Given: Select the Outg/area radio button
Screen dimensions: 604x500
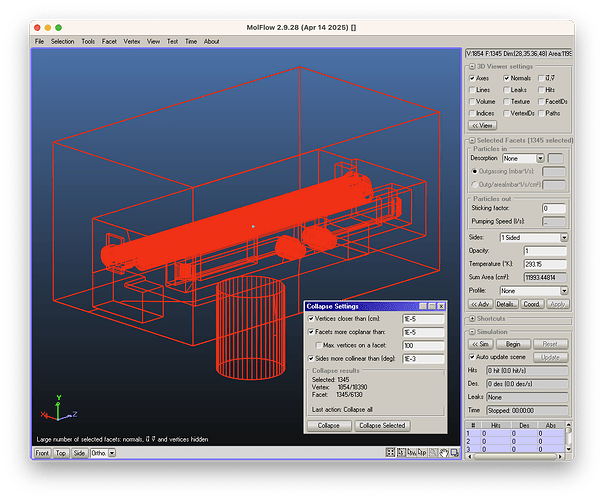Looking at the screenshot, I should point(475,185).
